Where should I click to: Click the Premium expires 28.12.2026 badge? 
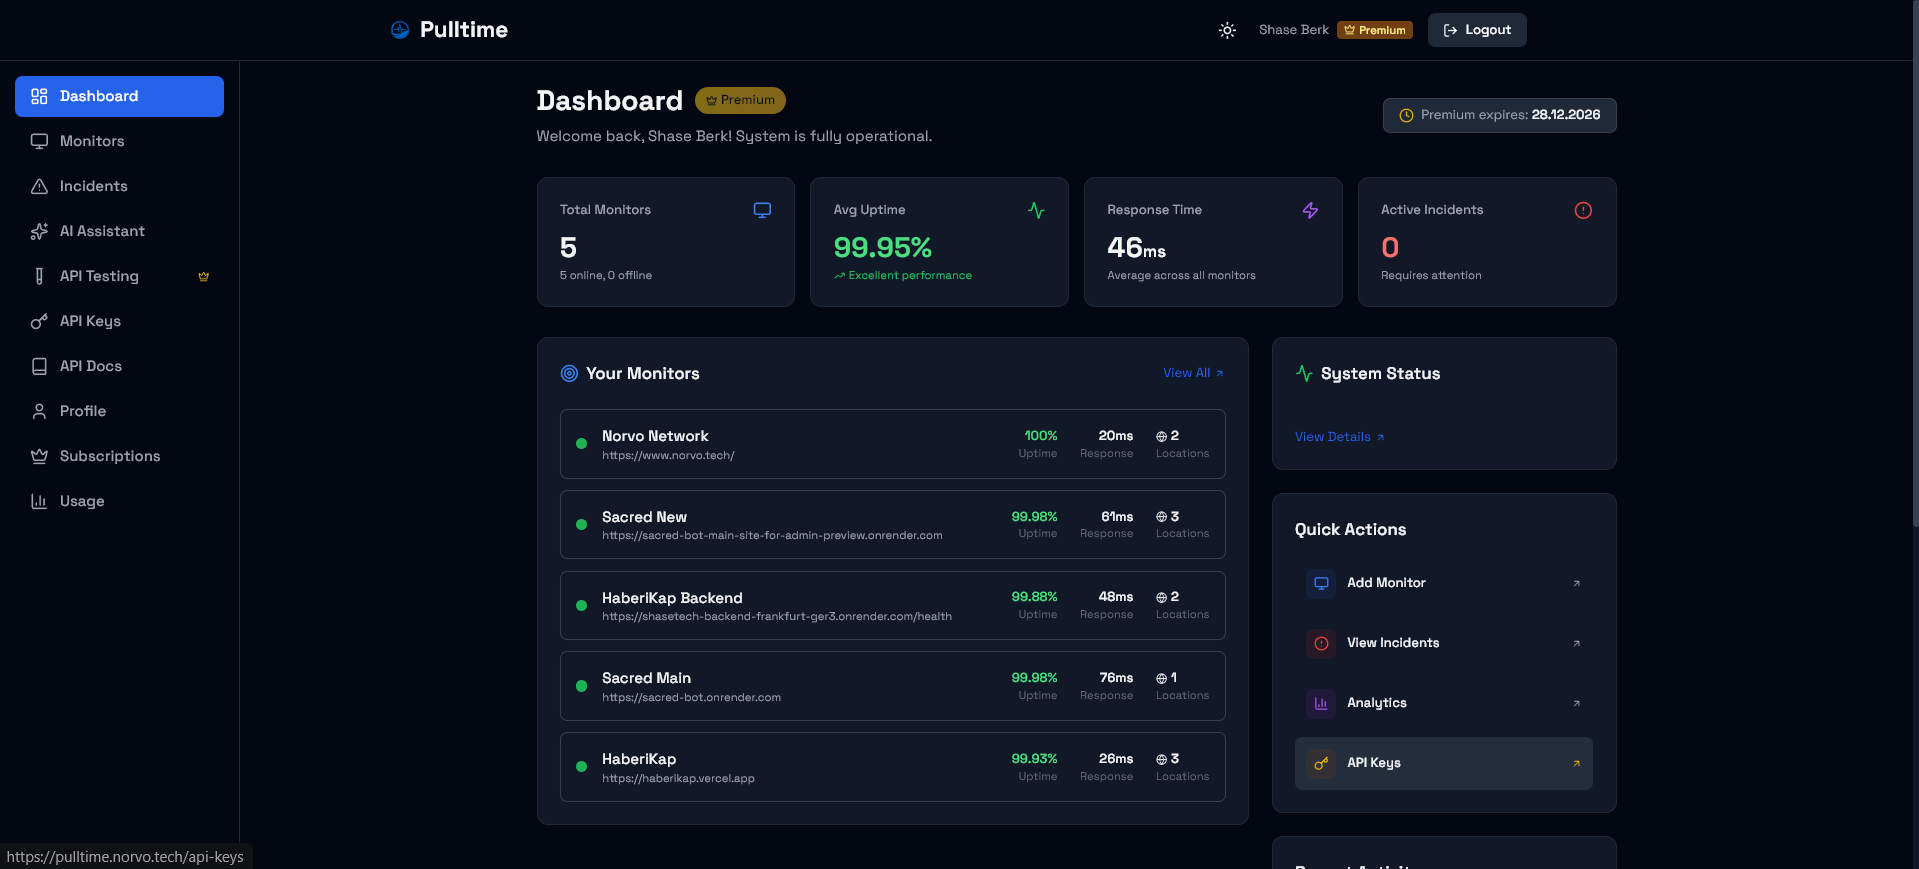[1499, 115]
